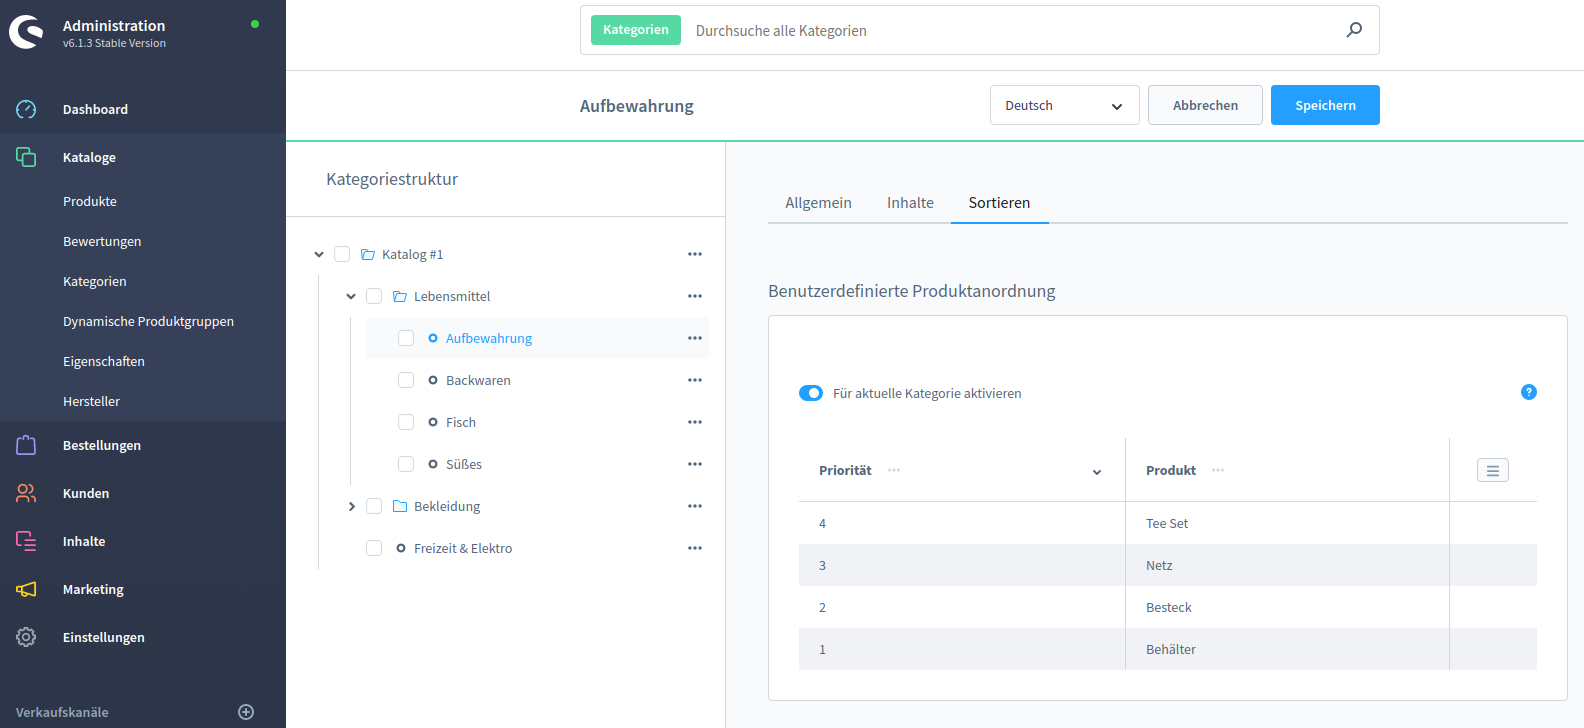Expand the Bekleidung tree node
The height and width of the screenshot is (728, 1584).
click(351, 506)
